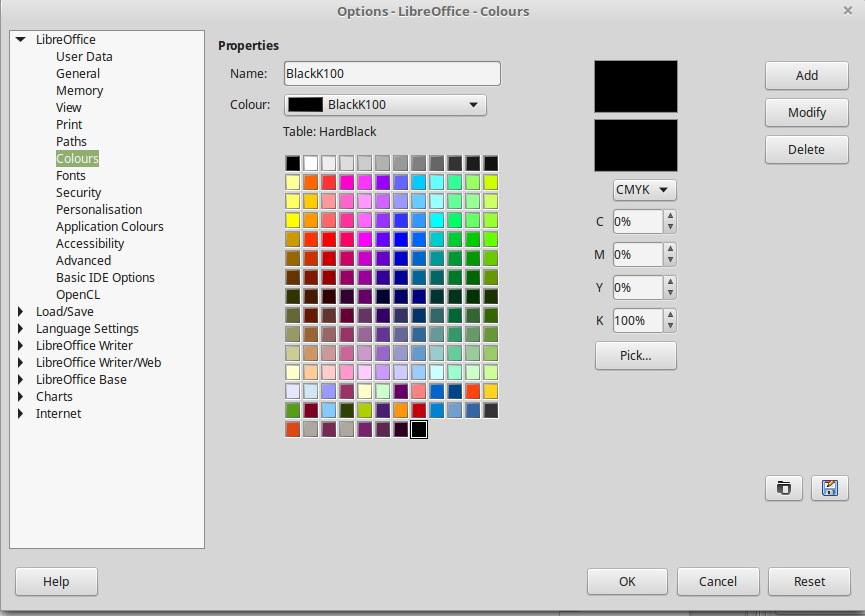The height and width of the screenshot is (616, 865).
Task: Select the highlighted Colours tree entry
Action: click(x=77, y=159)
